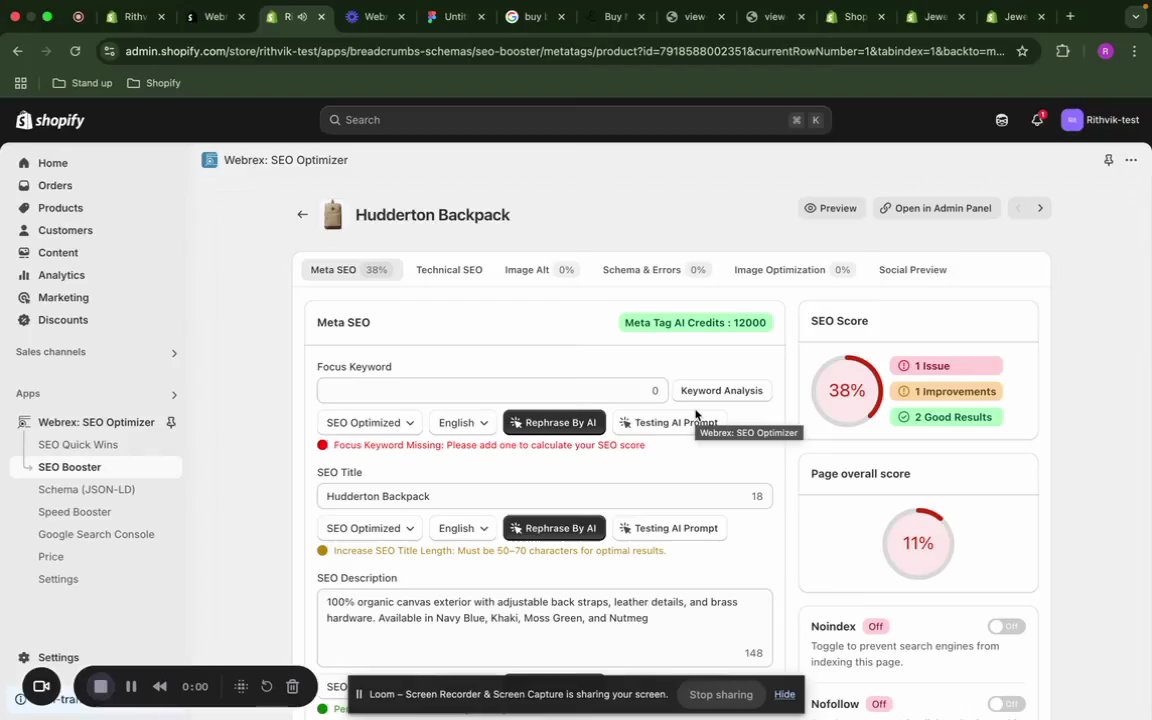Pause the Loom recording

[x=131, y=686]
